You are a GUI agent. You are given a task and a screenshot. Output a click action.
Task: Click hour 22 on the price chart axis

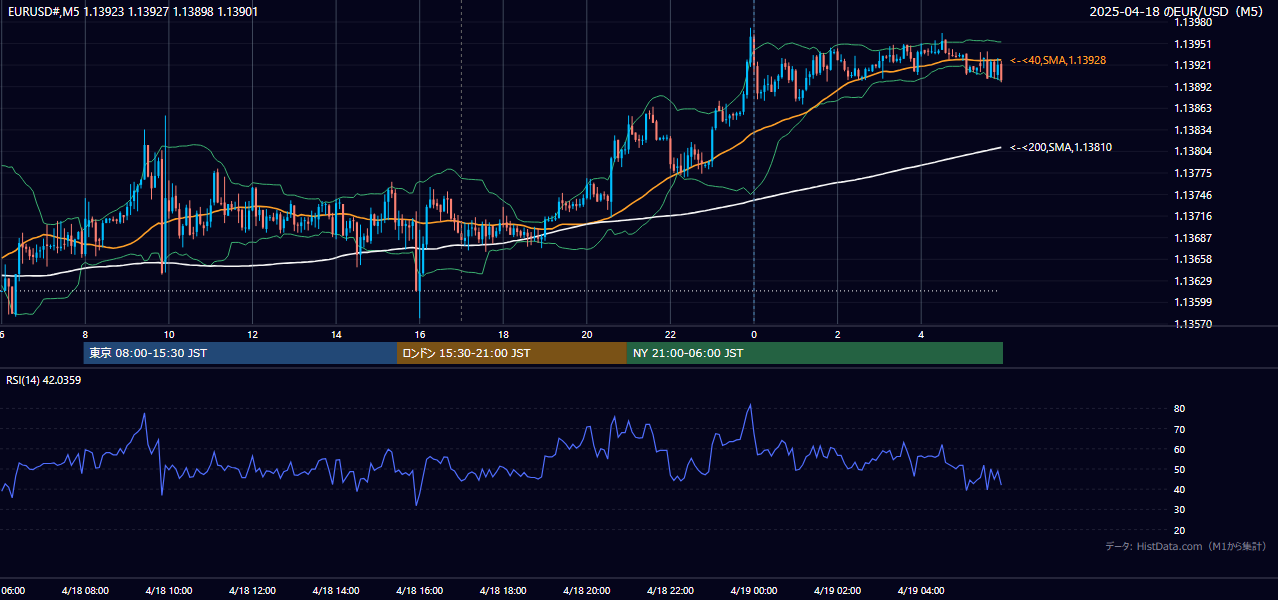pos(670,335)
